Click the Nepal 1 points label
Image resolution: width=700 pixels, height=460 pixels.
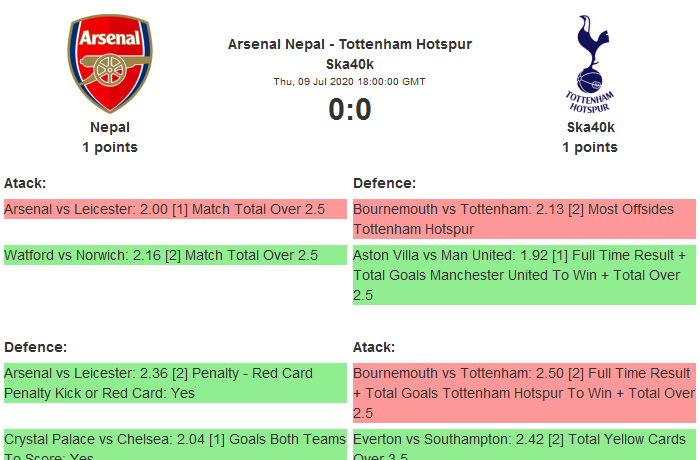(110, 147)
